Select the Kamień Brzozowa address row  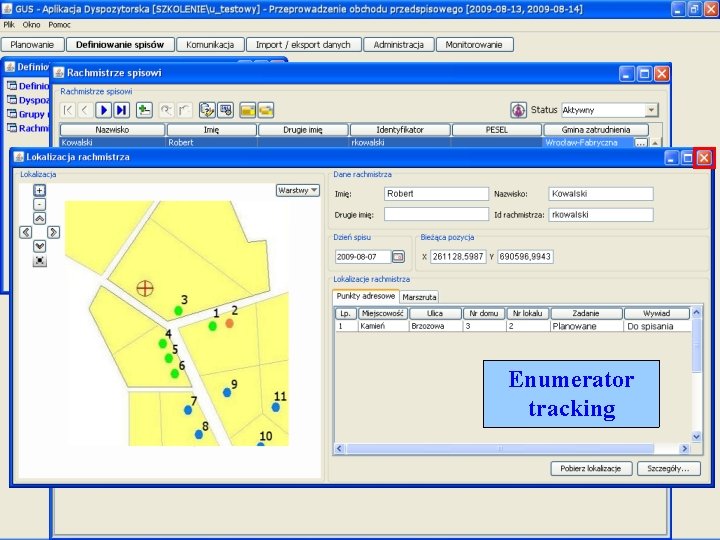click(513, 326)
